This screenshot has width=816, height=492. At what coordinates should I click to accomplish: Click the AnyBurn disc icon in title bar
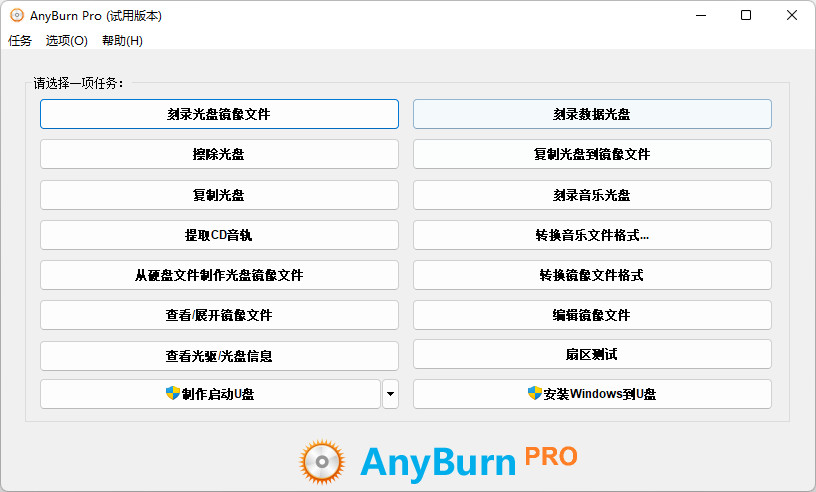click(x=17, y=16)
